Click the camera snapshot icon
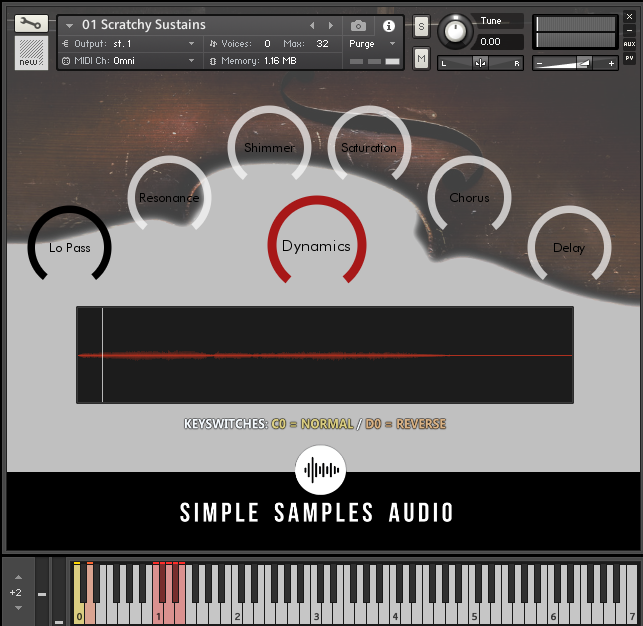Screen dimensions: 643x626 pyautogui.click(x=358, y=25)
